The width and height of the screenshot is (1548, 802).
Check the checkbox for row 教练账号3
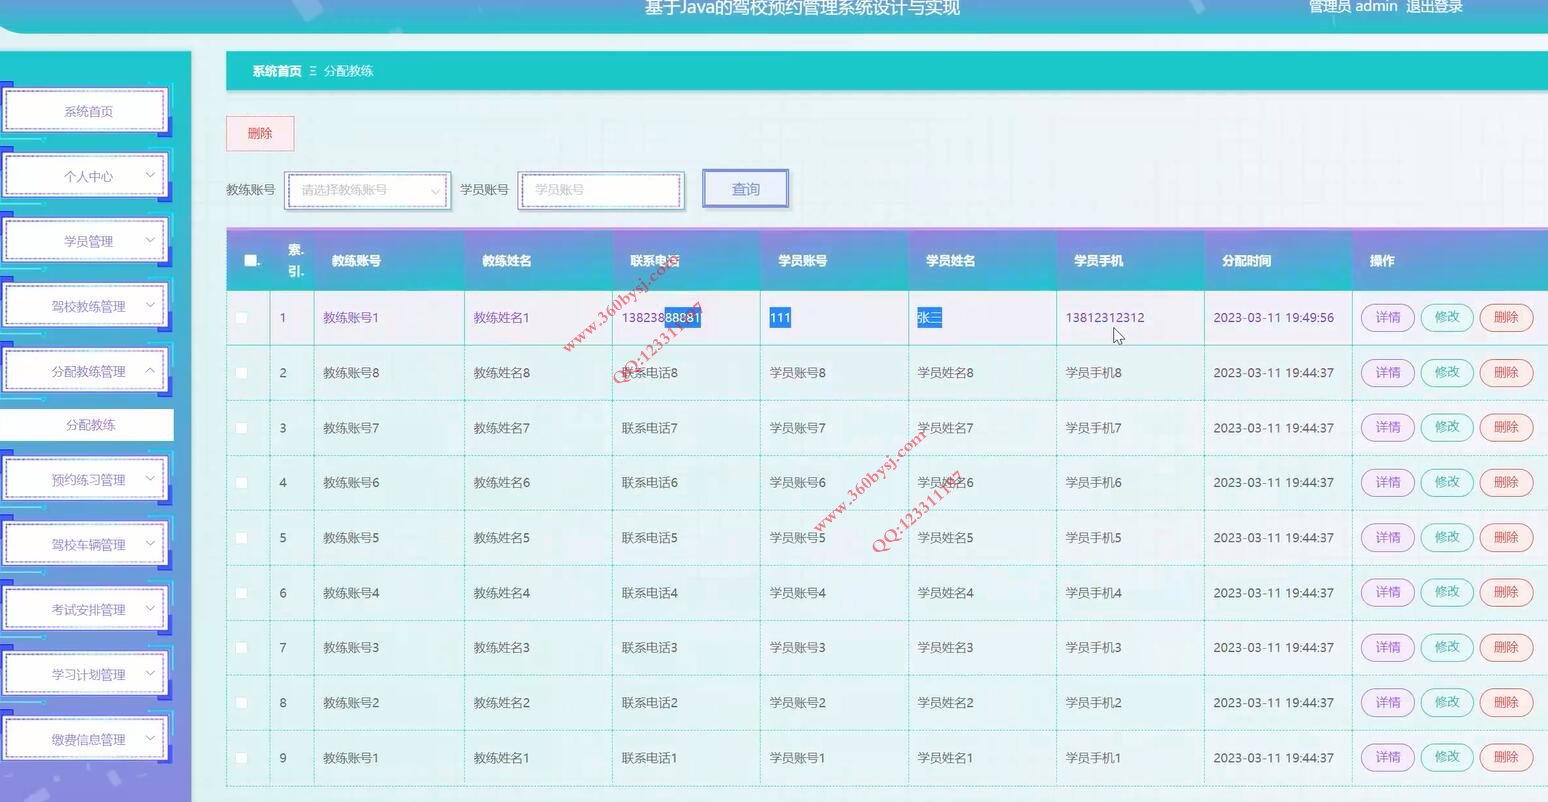[x=241, y=648]
